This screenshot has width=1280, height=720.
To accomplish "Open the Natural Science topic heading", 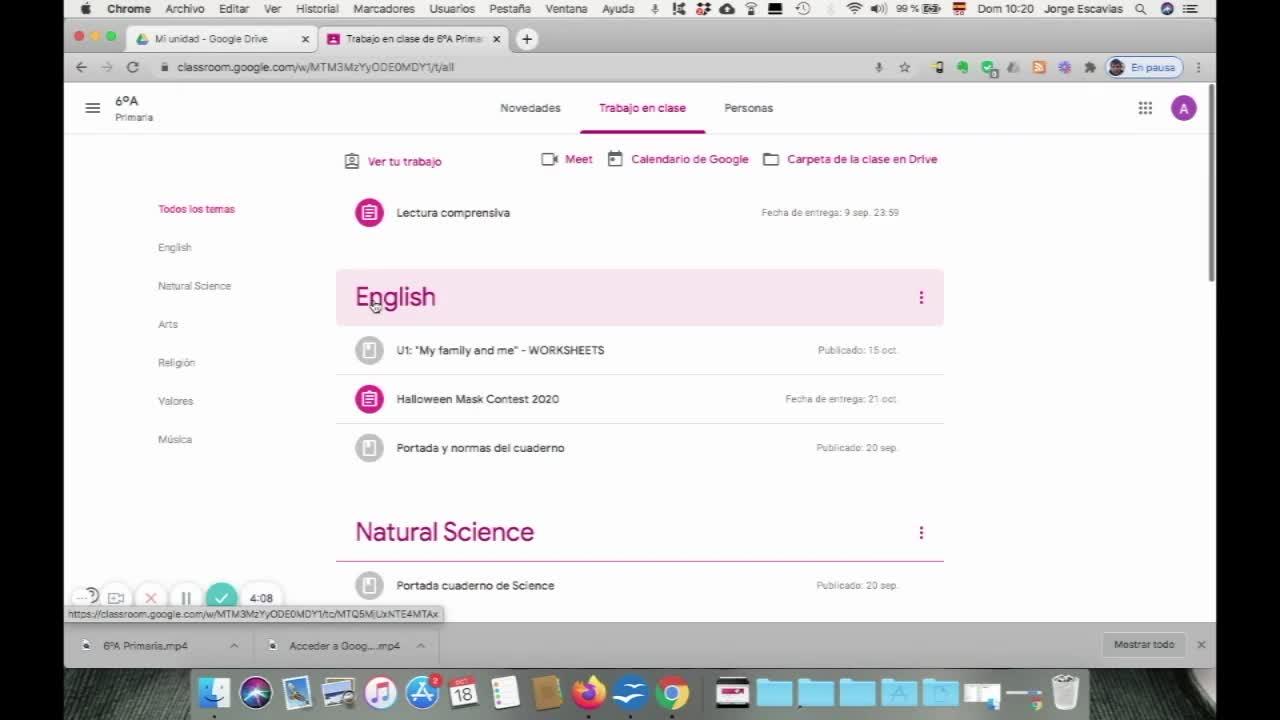I will (x=444, y=532).
